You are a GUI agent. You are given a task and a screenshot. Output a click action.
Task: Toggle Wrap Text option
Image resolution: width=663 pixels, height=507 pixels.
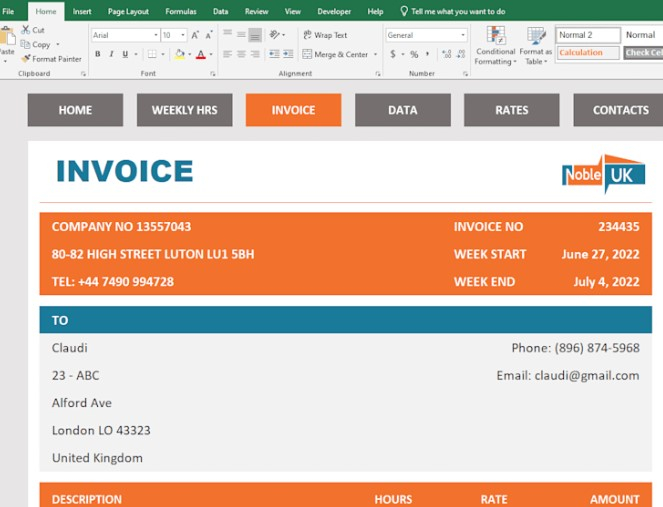[325, 35]
